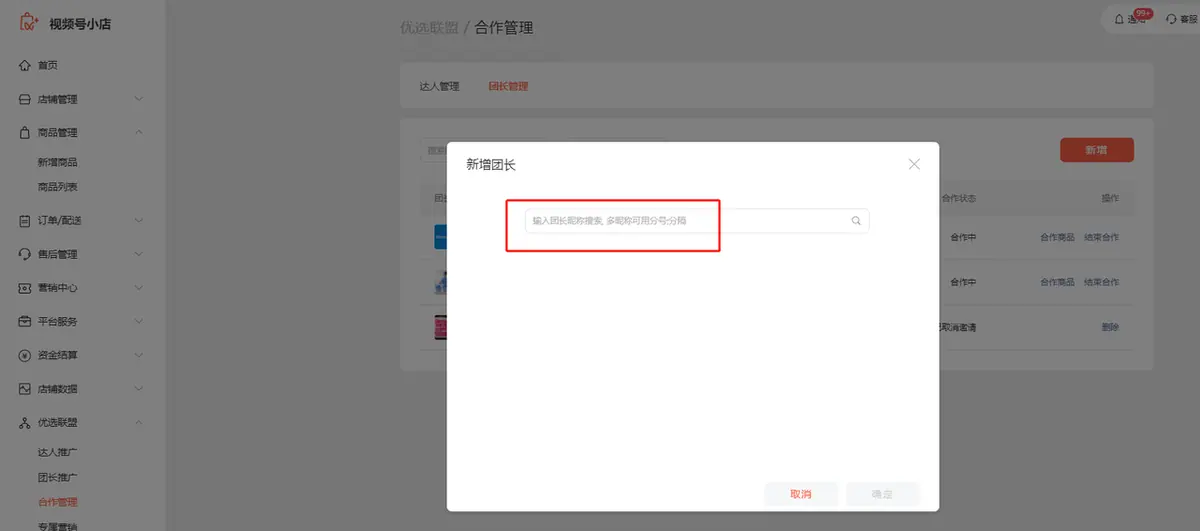This screenshot has height=531, width=1200.
Task: Collapse the 优选联盟 chevron
Action: coord(139,423)
